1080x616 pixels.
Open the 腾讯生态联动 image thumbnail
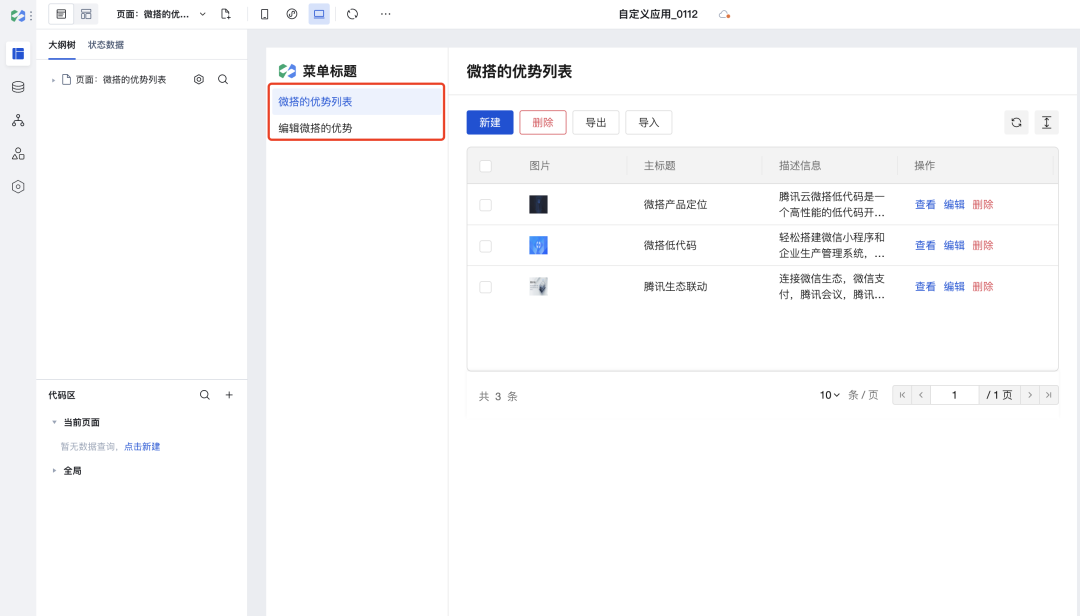(x=538, y=287)
